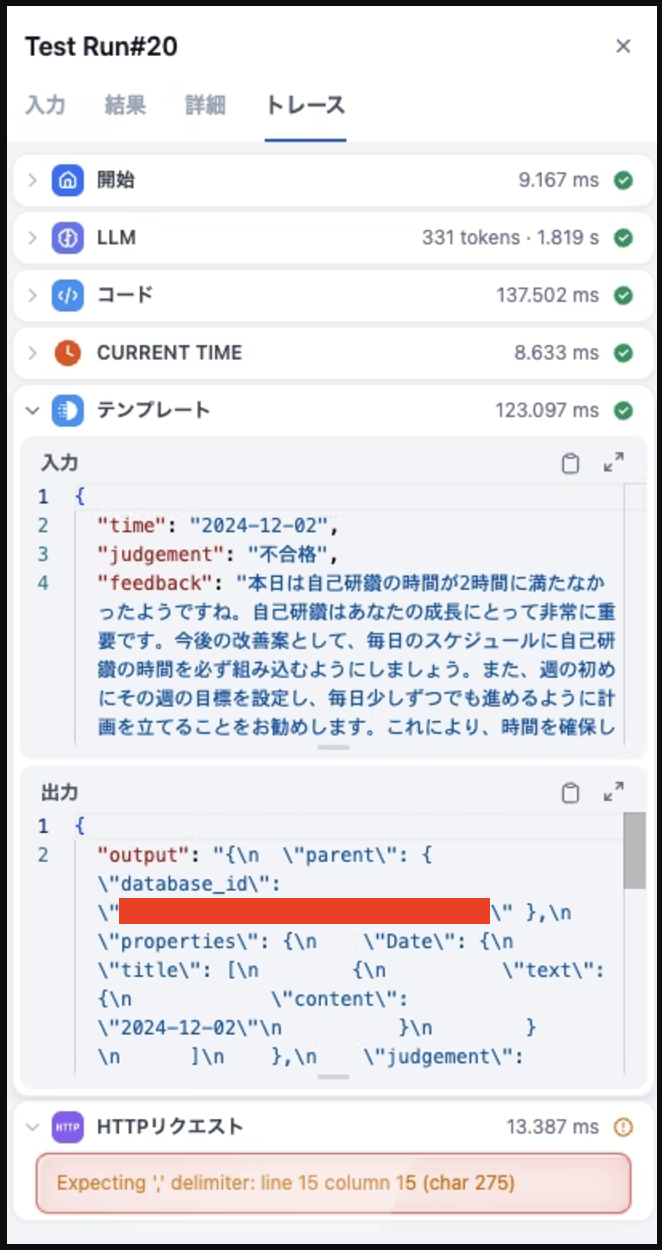The width and height of the screenshot is (662, 1250).
Task: Click the orange CURRENT TIME clock icon
Action: (67, 352)
